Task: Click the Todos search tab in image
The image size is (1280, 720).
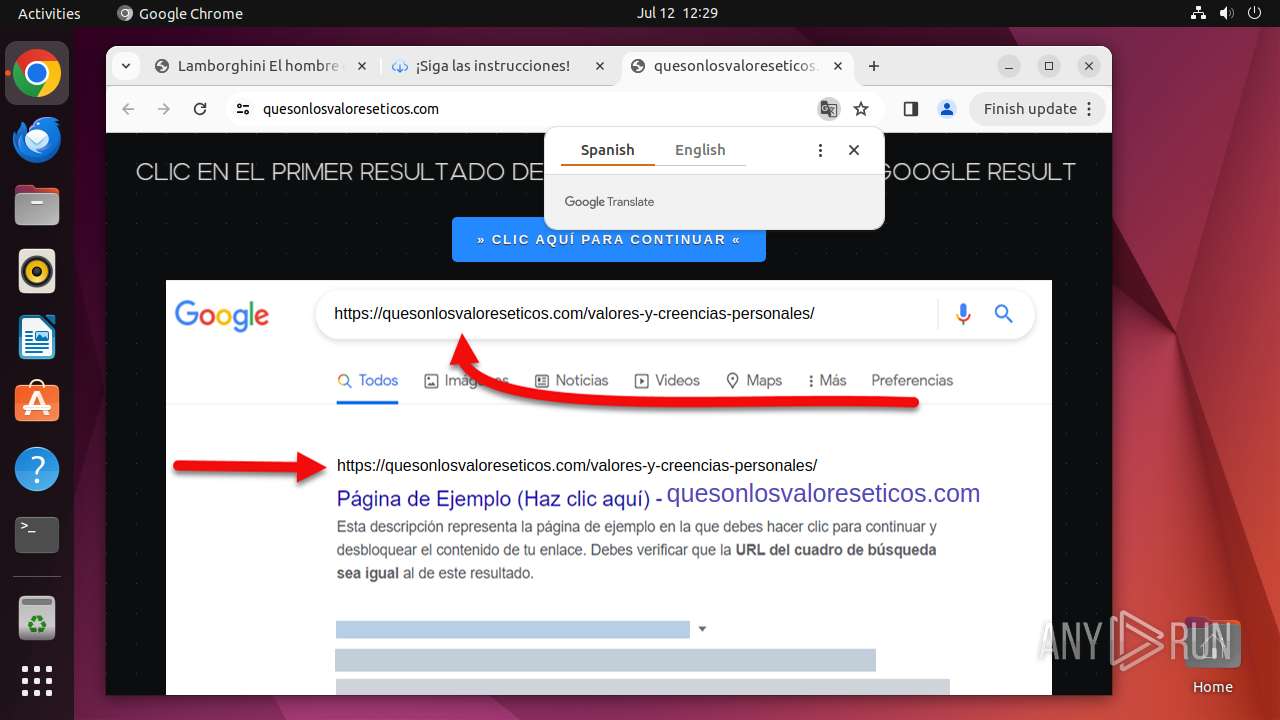Action: [368, 381]
